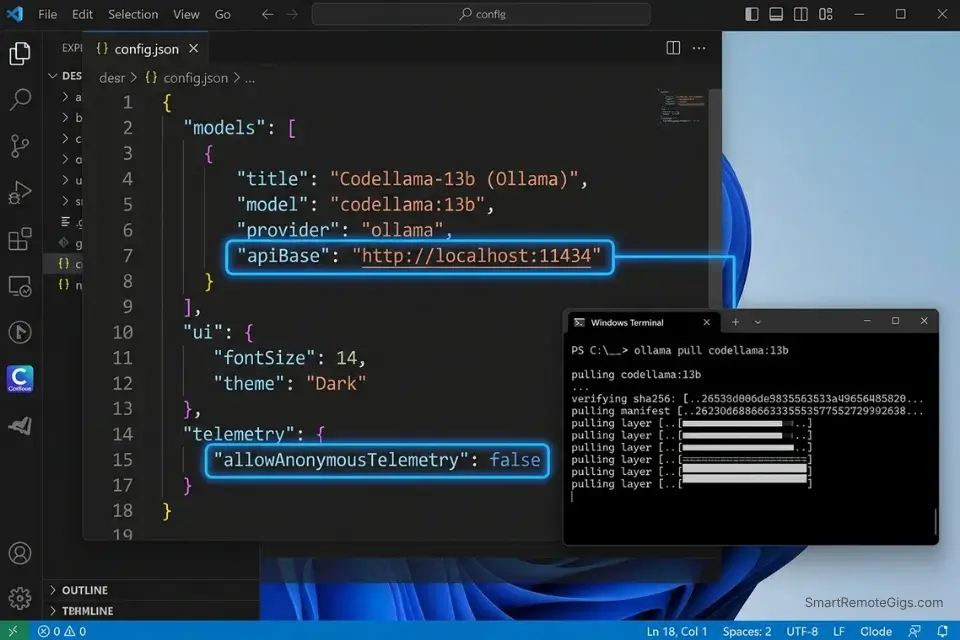Open the Search view in the activity bar
Viewport: 960px width, 640px height.
[x=20, y=98]
